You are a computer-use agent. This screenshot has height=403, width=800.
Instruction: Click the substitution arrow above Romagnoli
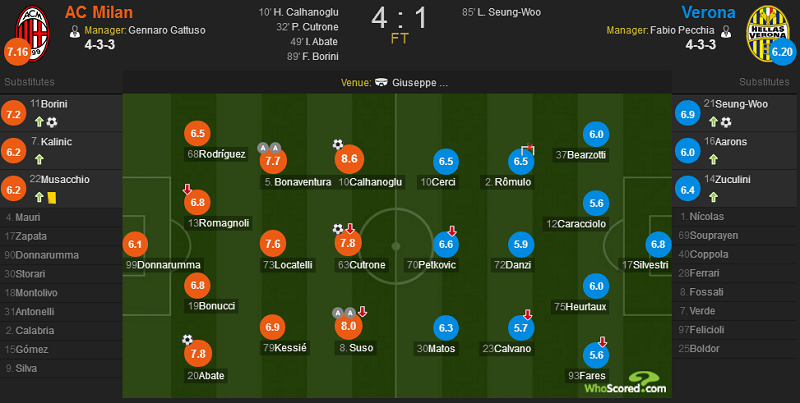pyautogui.click(x=187, y=189)
